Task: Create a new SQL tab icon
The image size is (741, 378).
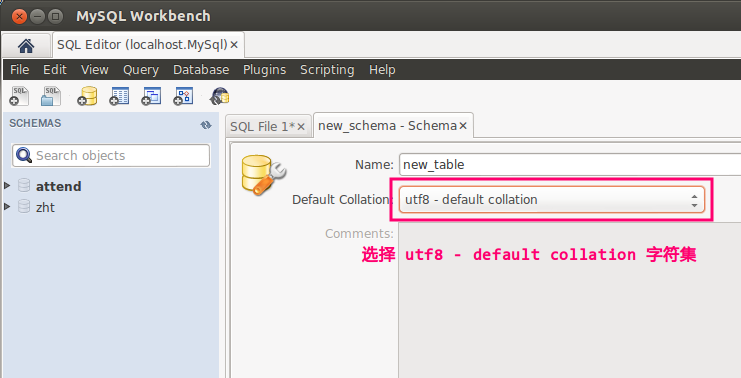Action: click(19, 96)
